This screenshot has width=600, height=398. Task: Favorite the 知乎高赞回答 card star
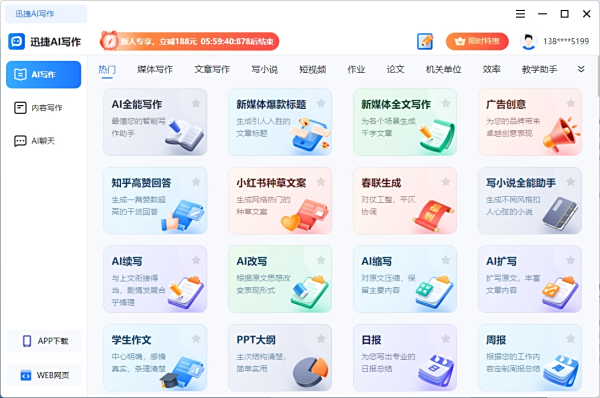[196, 181]
